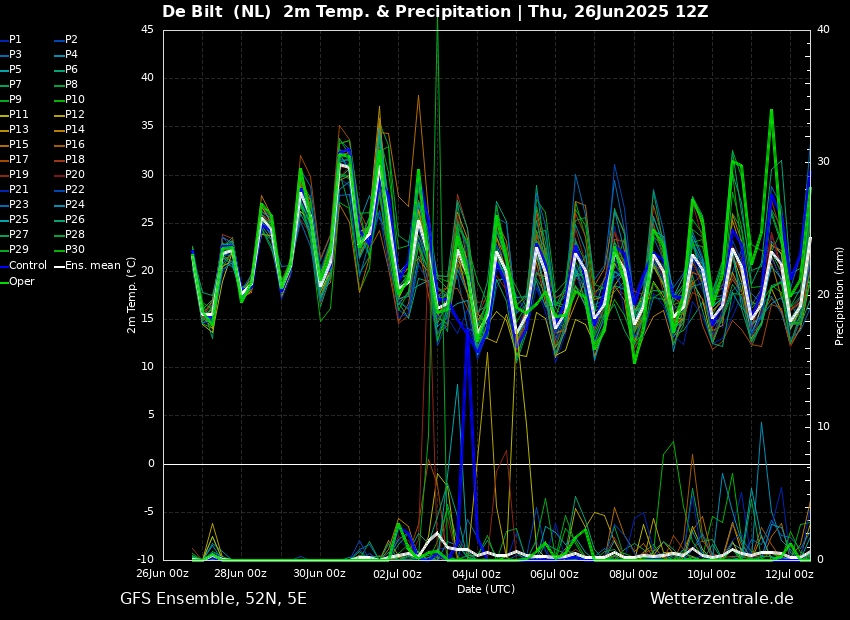This screenshot has width=850, height=620.
Task: Click the P17 legend entry
Action: click(14, 159)
